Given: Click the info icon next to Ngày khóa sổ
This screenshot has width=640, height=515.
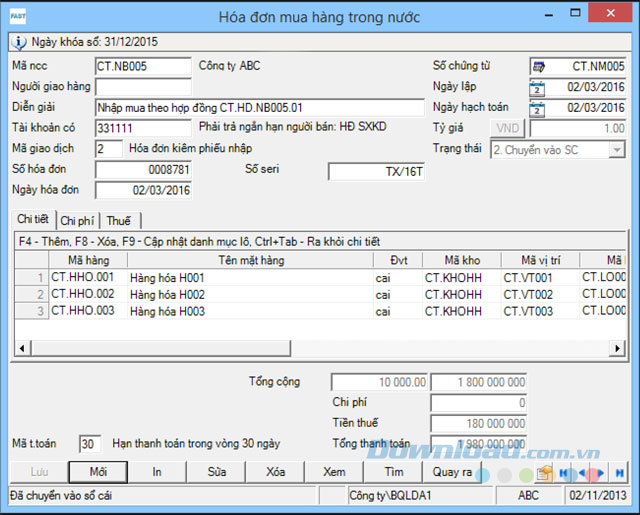Looking at the screenshot, I should (19, 42).
